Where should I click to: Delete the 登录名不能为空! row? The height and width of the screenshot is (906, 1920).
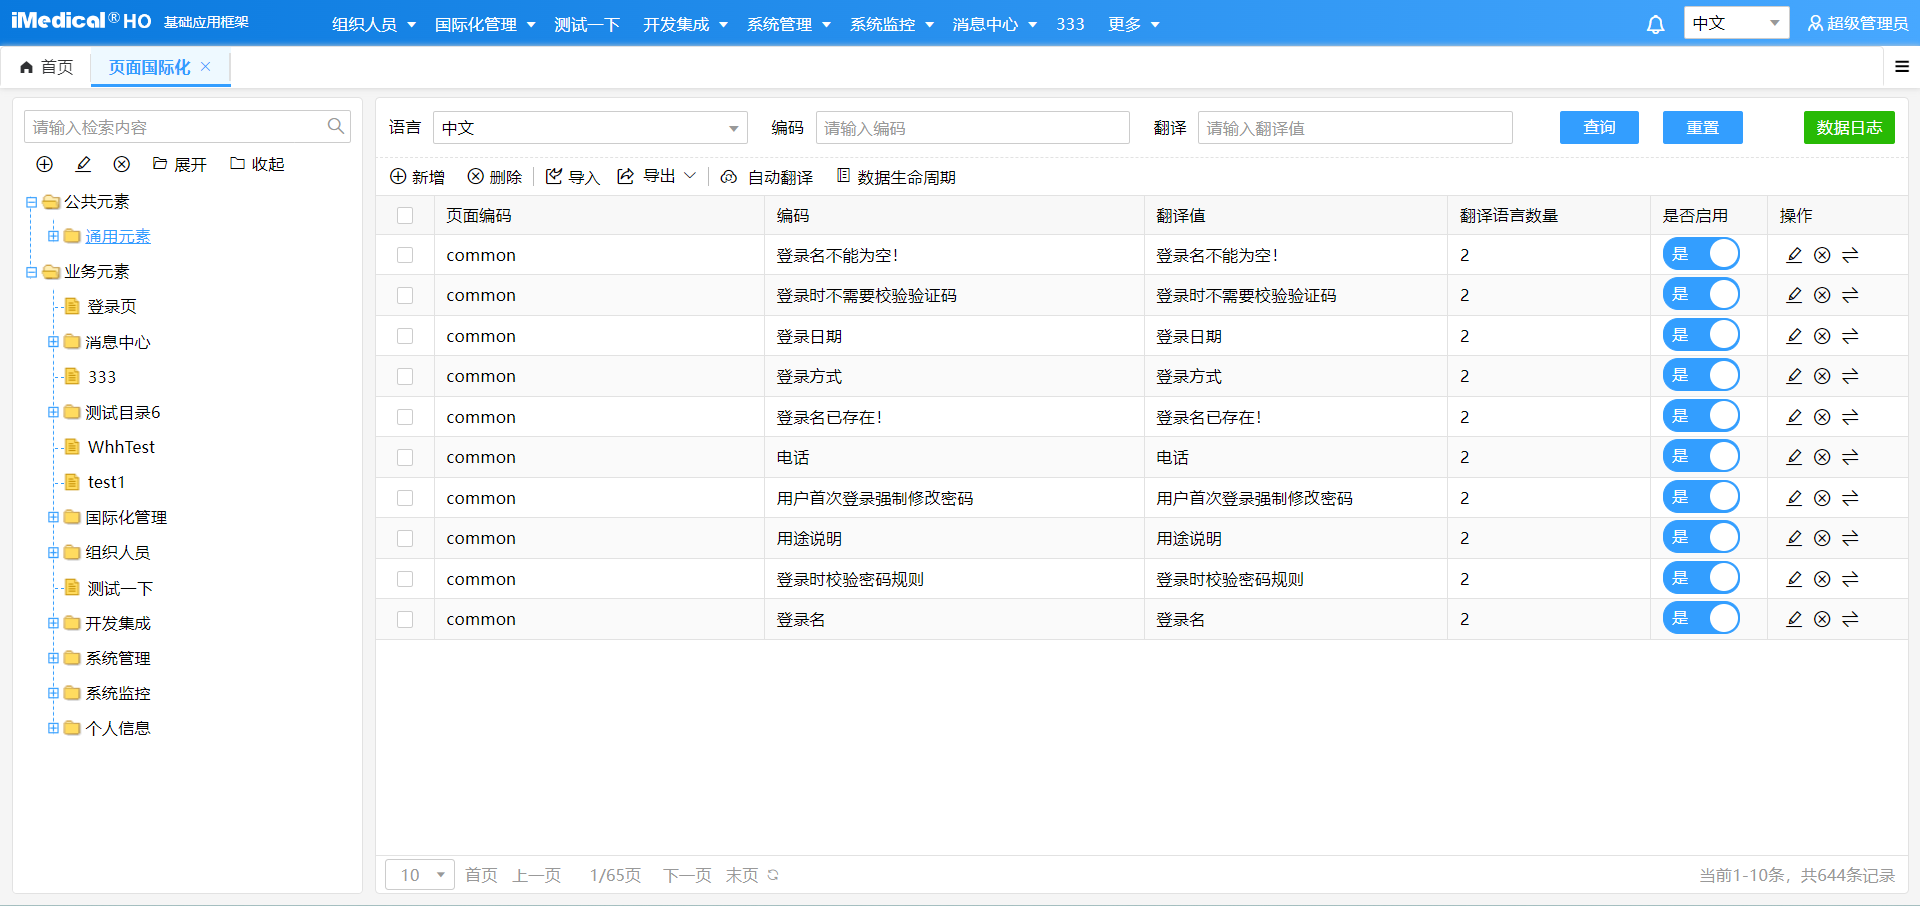[1822, 255]
